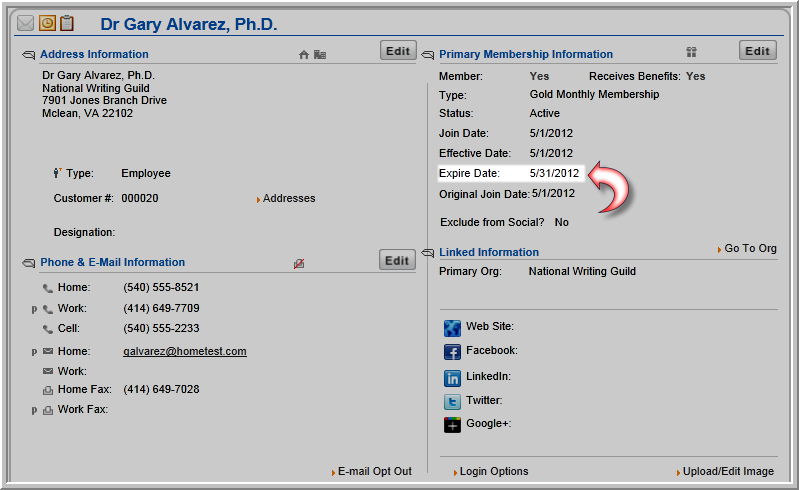The image size is (799, 490).
Task: Click the Cell number (540) 555-2233
Action: pyautogui.click(x=161, y=328)
